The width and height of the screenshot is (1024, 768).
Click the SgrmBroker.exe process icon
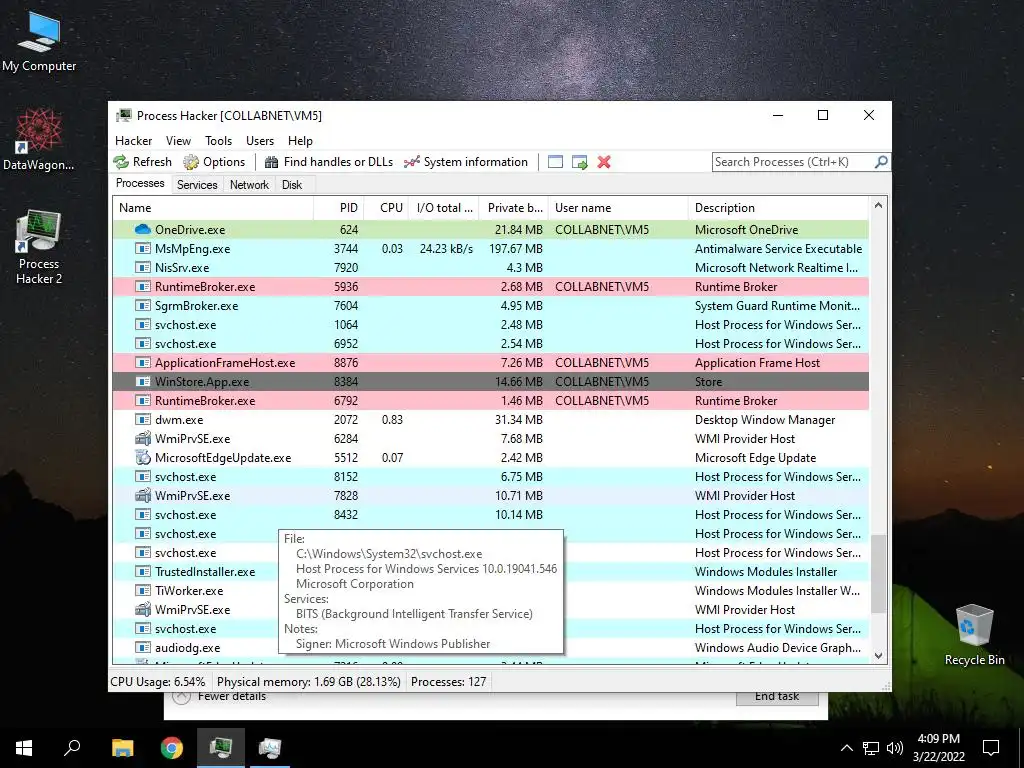(x=142, y=306)
